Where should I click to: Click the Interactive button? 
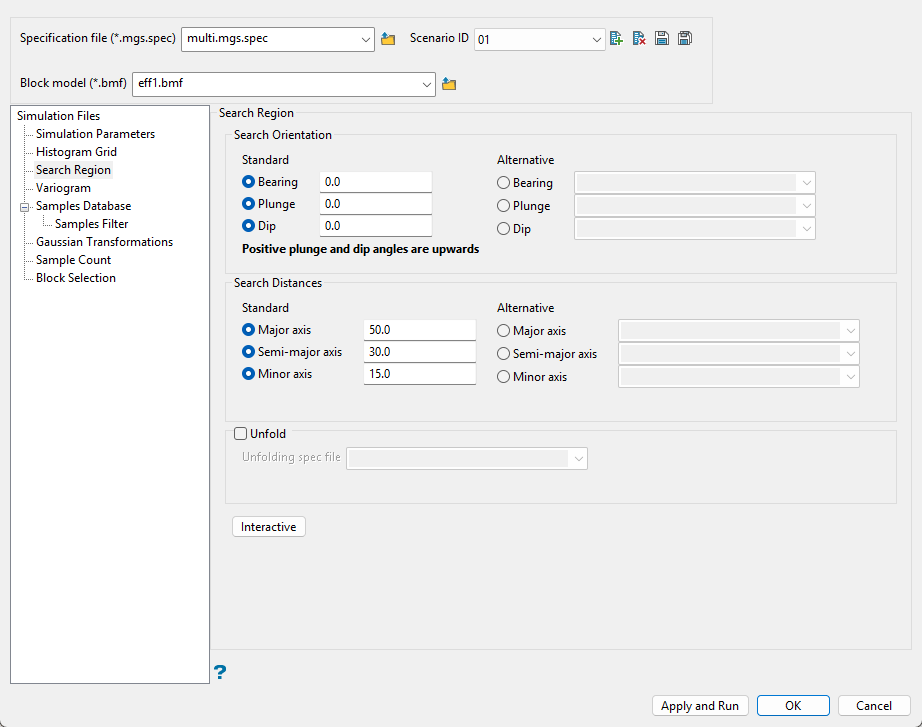point(268,527)
